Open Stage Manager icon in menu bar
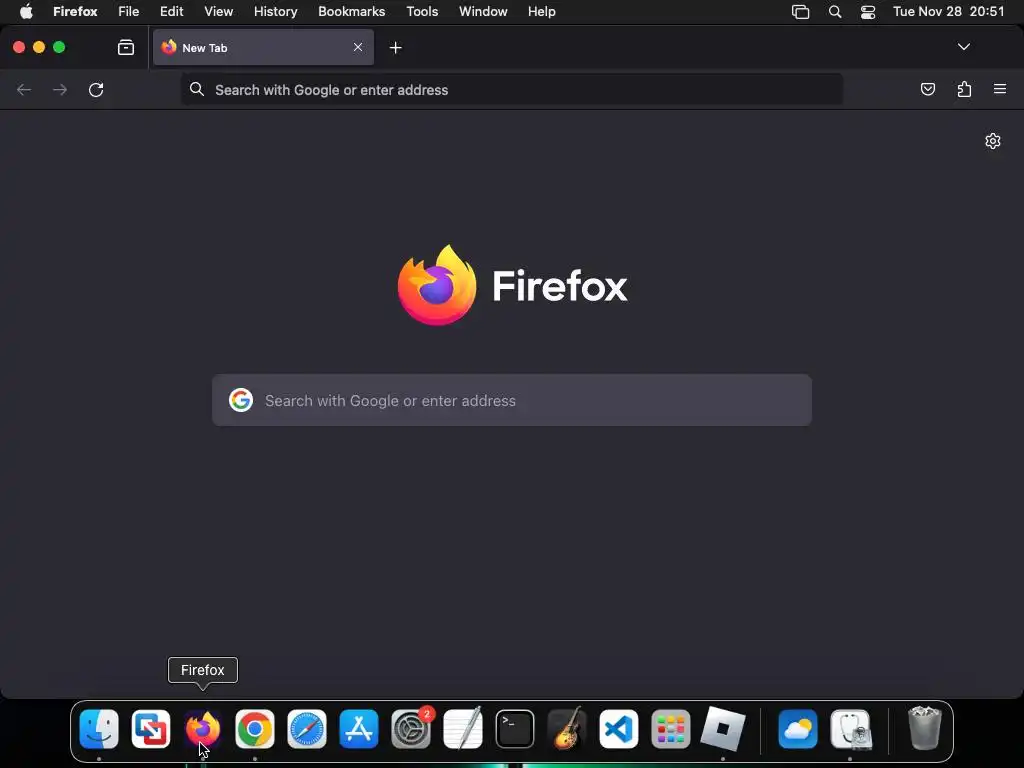 pos(801,12)
